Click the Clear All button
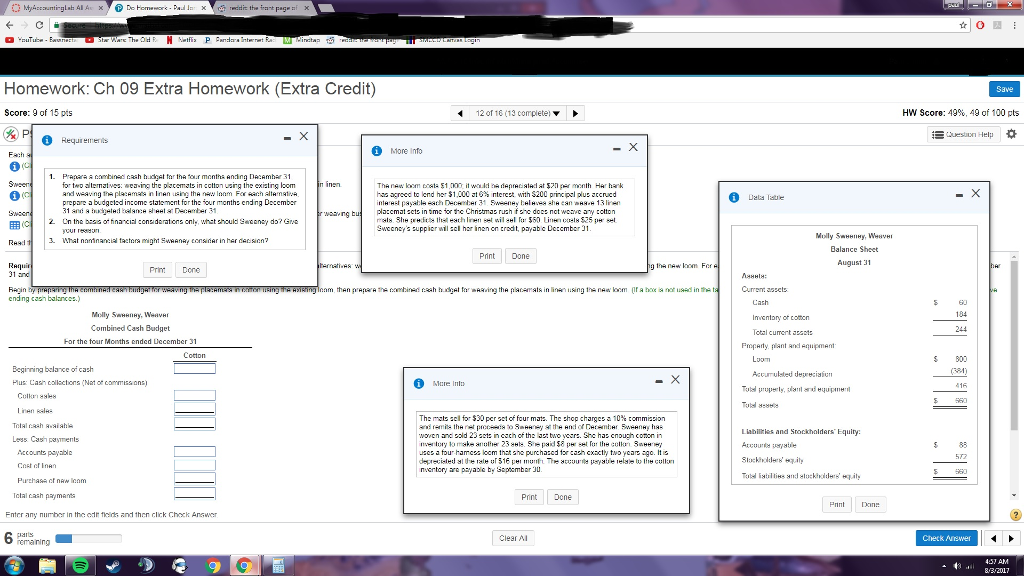Screen dimensions: 1024x576 [x=513, y=538]
